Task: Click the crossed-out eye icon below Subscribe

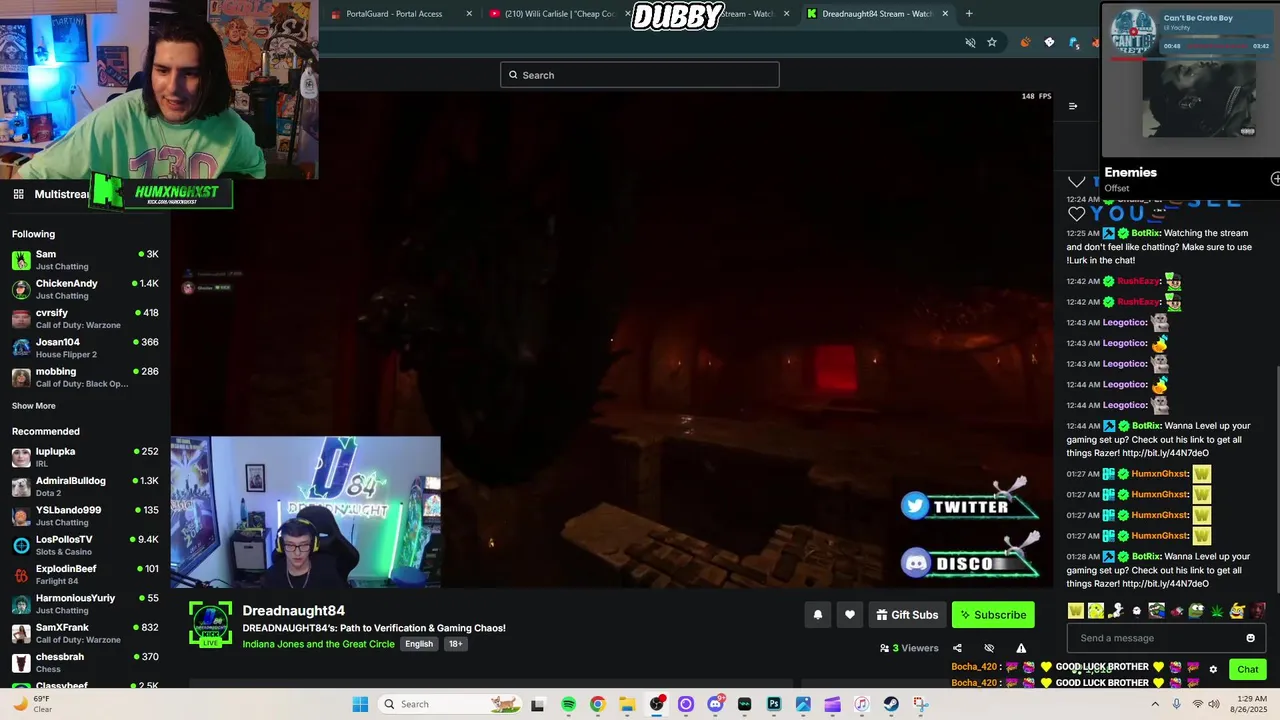Action: pos(989,648)
